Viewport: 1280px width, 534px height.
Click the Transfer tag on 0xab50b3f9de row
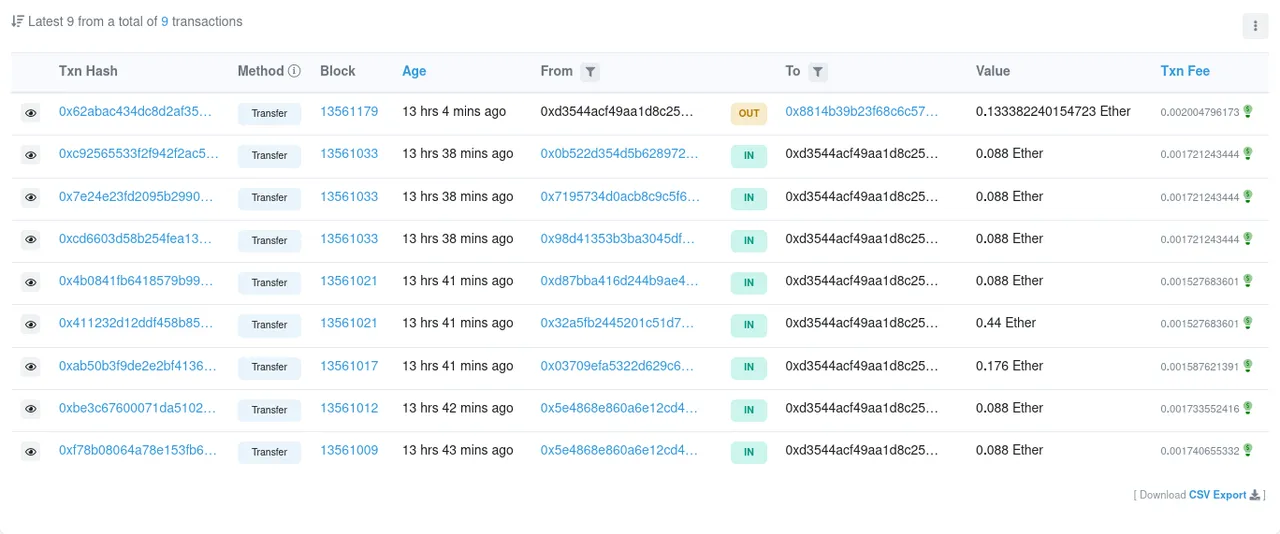point(269,367)
